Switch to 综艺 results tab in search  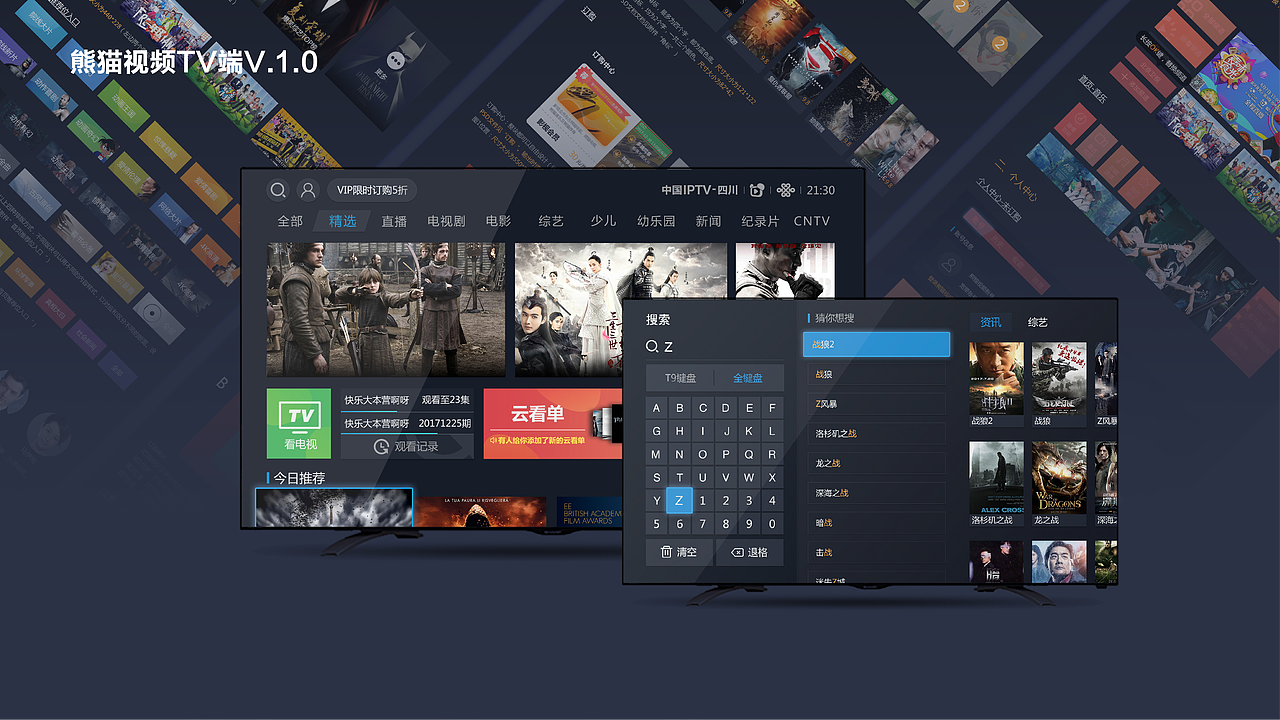(1038, 322)
